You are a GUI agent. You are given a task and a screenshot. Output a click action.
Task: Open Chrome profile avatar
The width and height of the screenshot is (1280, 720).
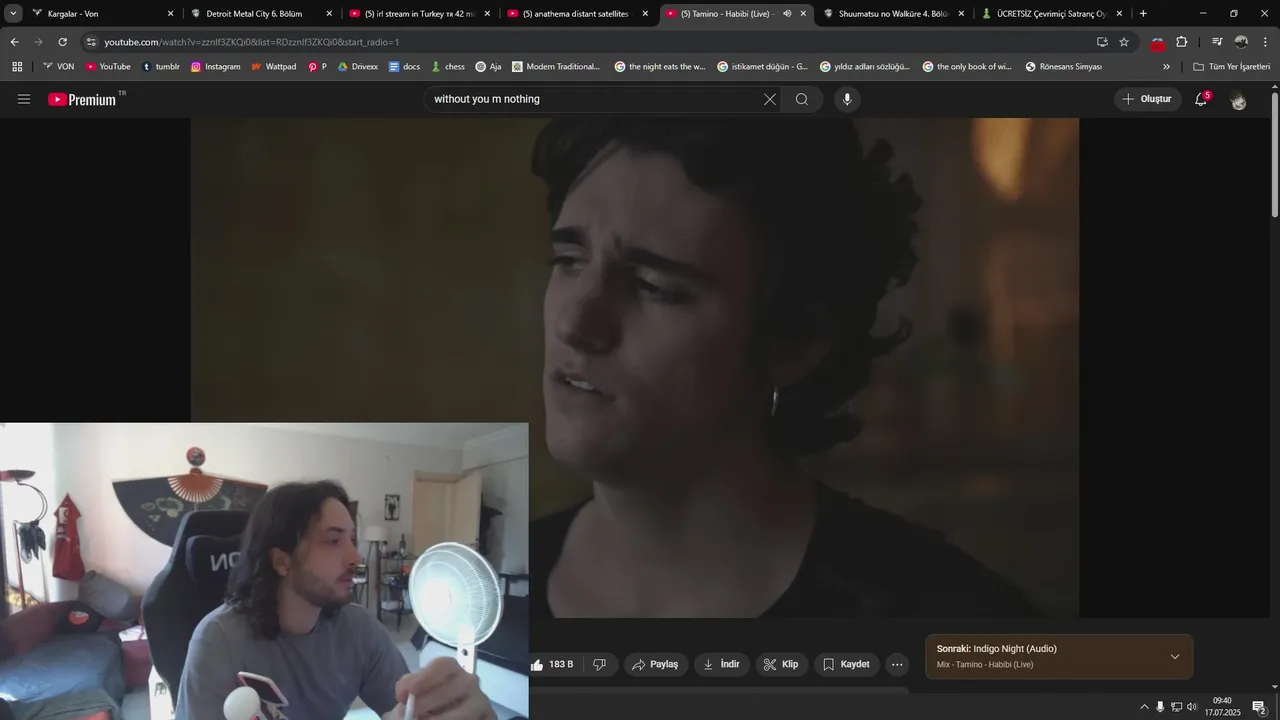tap(1241, 42)
